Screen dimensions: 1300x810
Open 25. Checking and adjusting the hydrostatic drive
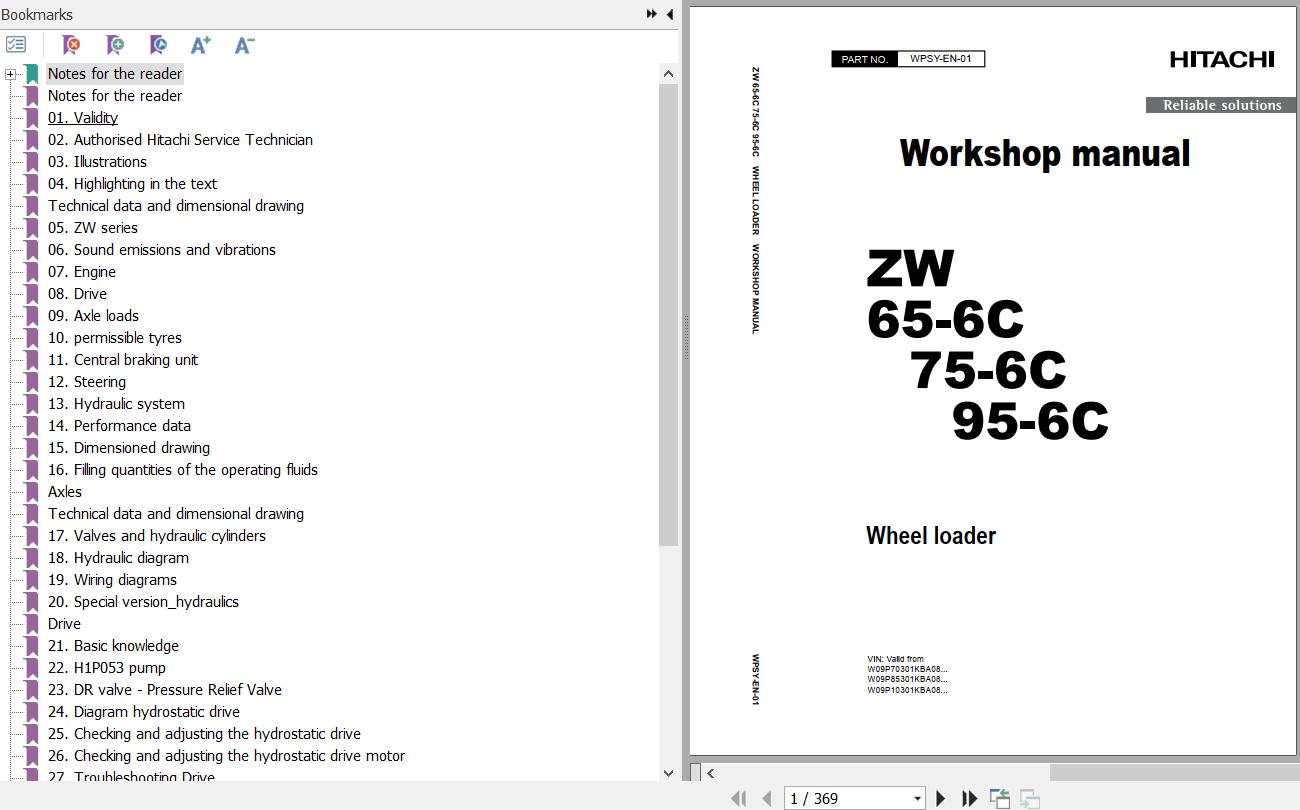[x=204, y=734]
